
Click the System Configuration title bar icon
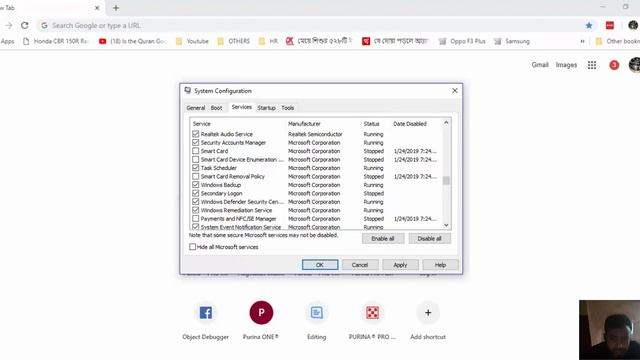point(188,91)
